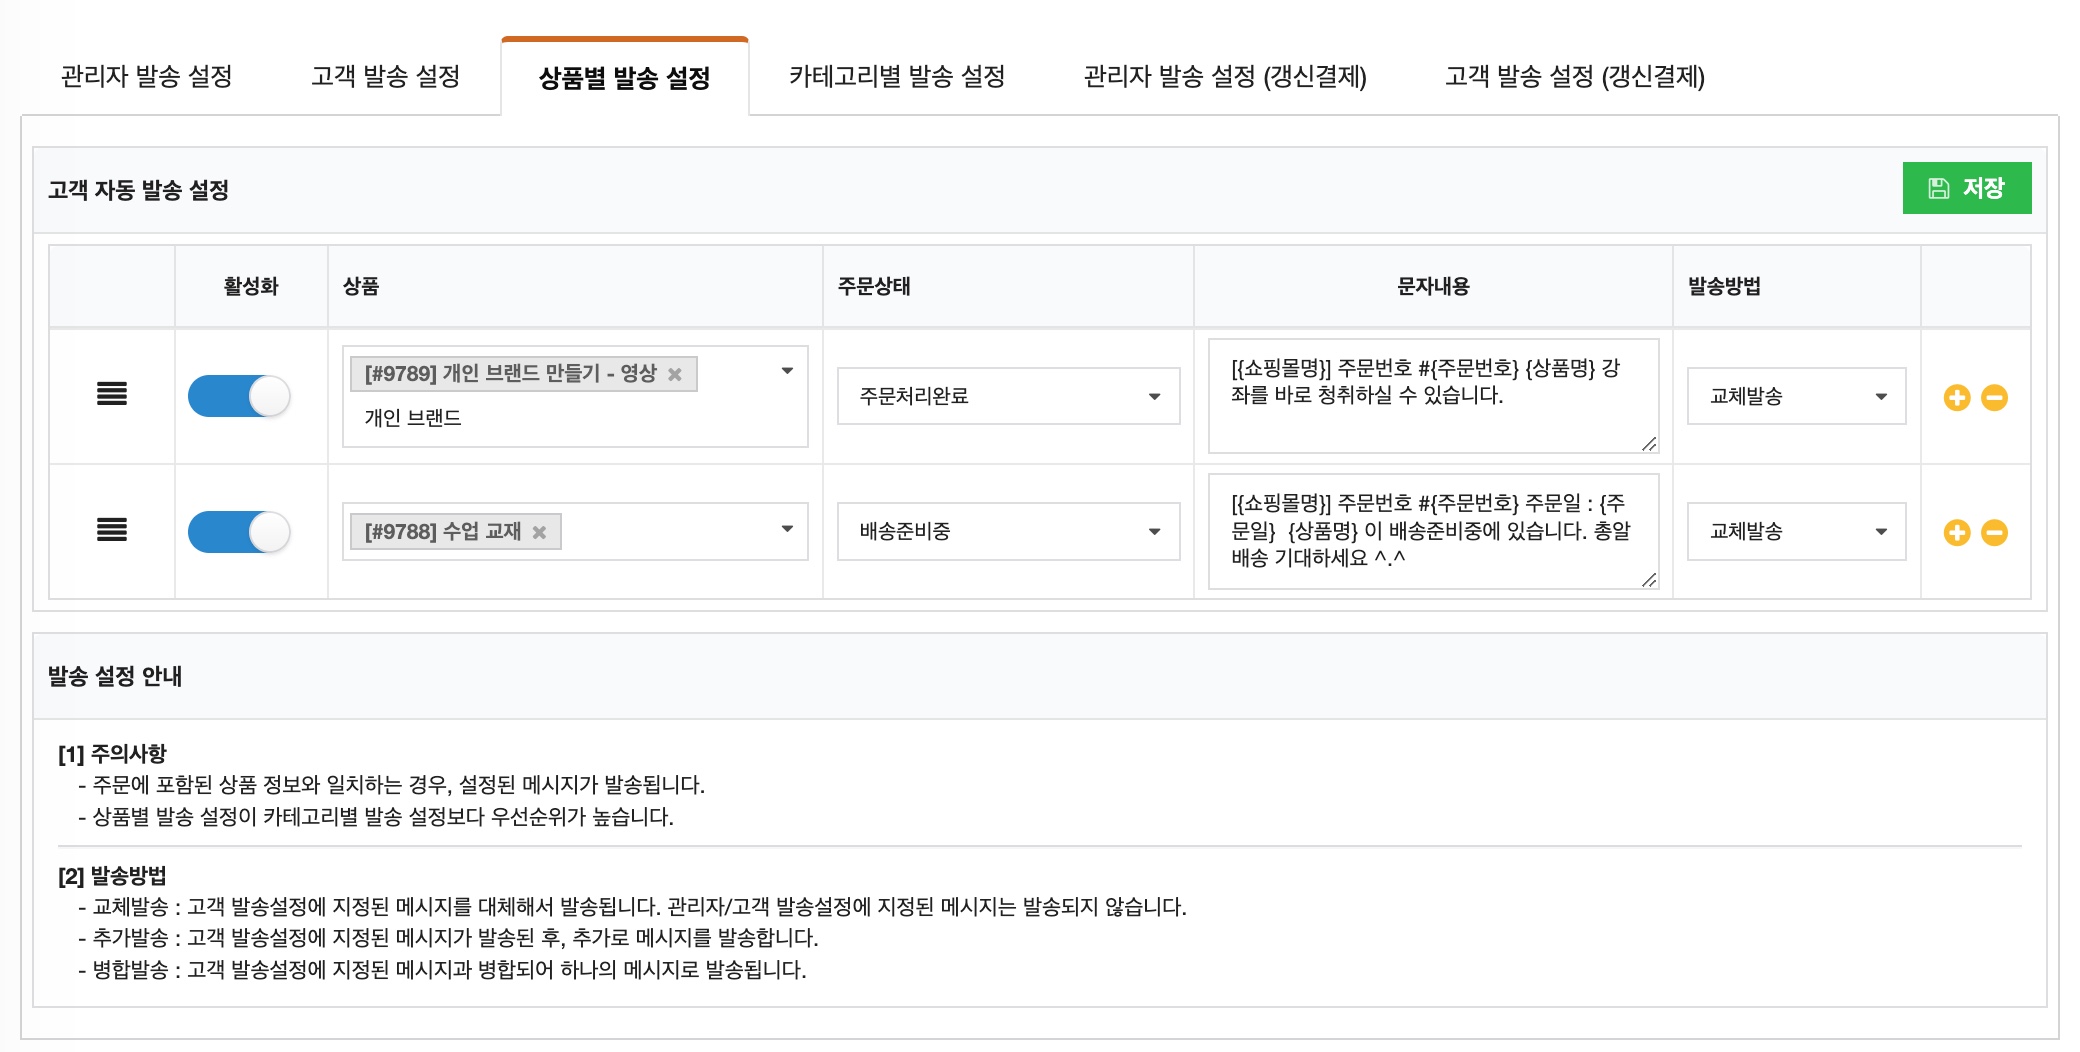Turn off 활성화 for the 수업 교재 rule
Viewport: 2080px width, 1052px height.
pos(239,532)
